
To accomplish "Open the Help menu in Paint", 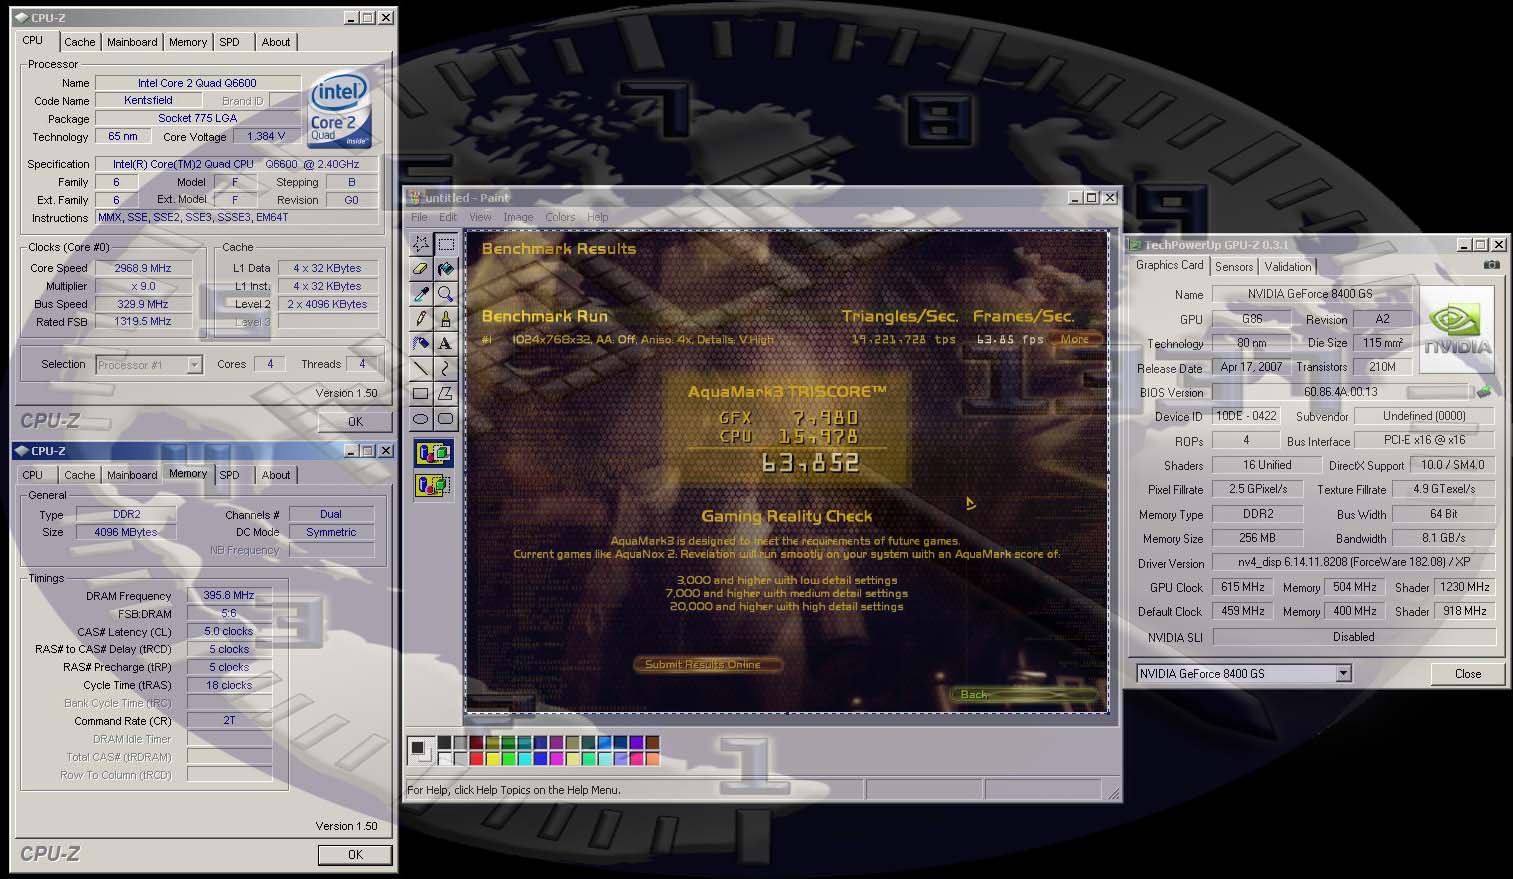I will click(597, 217).
